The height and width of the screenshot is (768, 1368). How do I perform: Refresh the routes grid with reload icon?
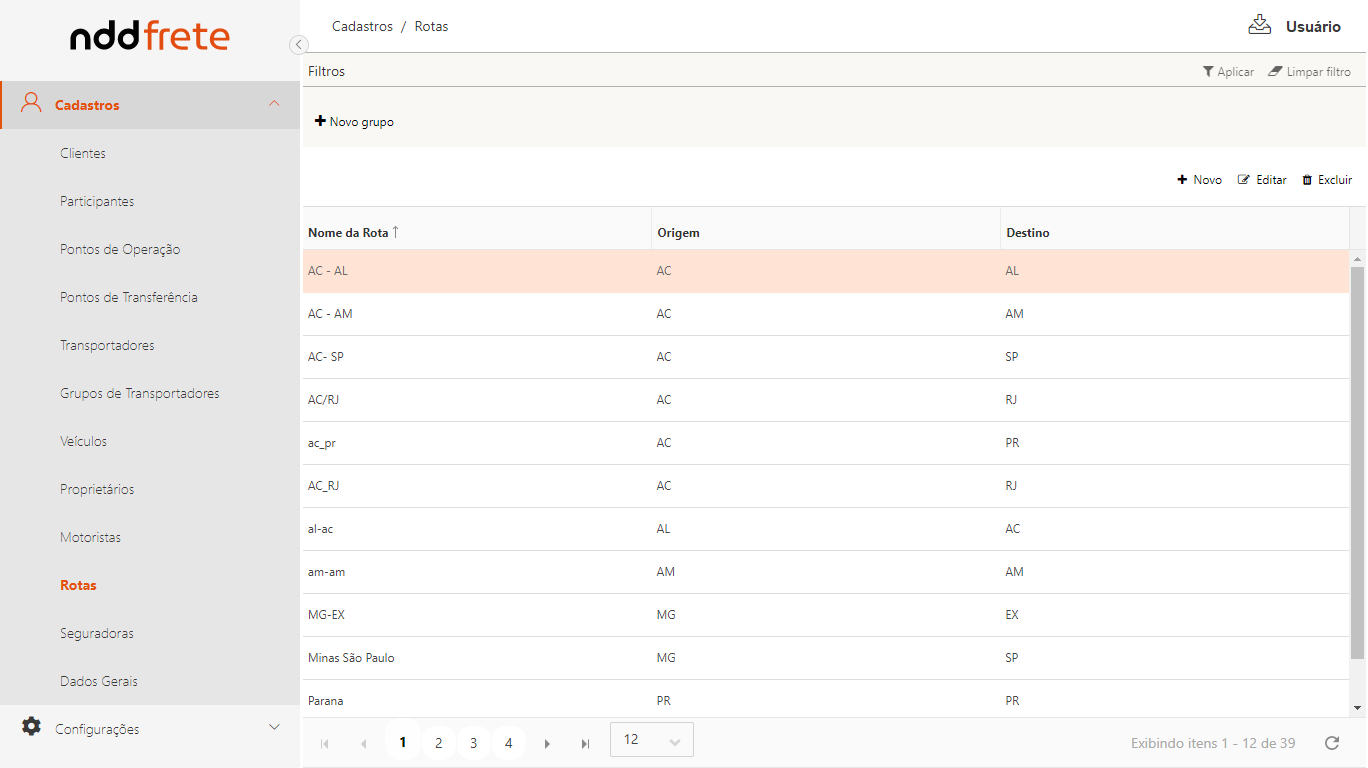click(x=1331, y=743)
